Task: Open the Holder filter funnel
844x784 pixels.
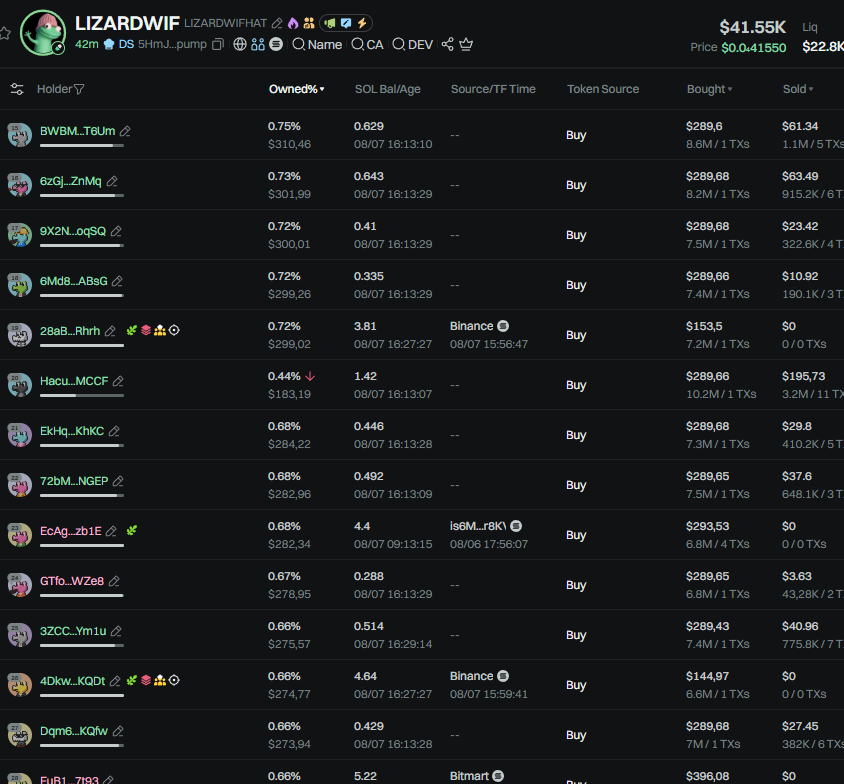Action: (79, 89)
